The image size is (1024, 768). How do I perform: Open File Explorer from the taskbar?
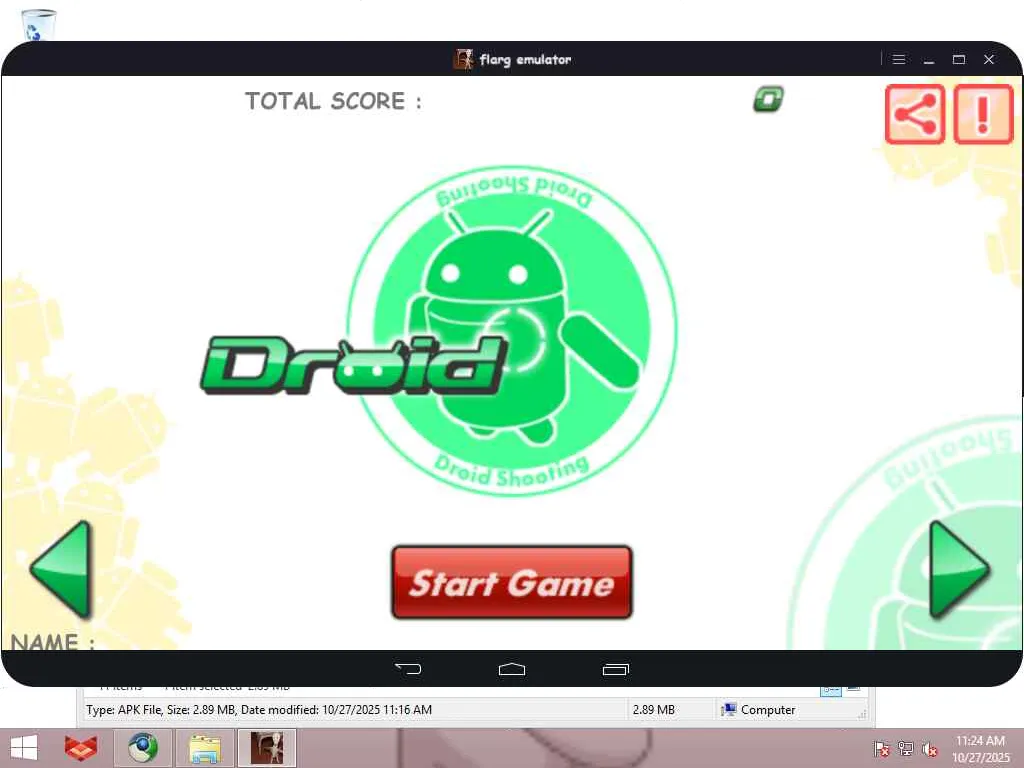[204, 748]
